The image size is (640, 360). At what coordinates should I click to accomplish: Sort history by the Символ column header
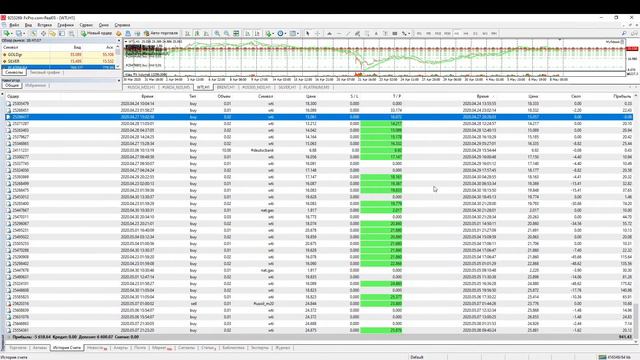[x=266, y=96]
